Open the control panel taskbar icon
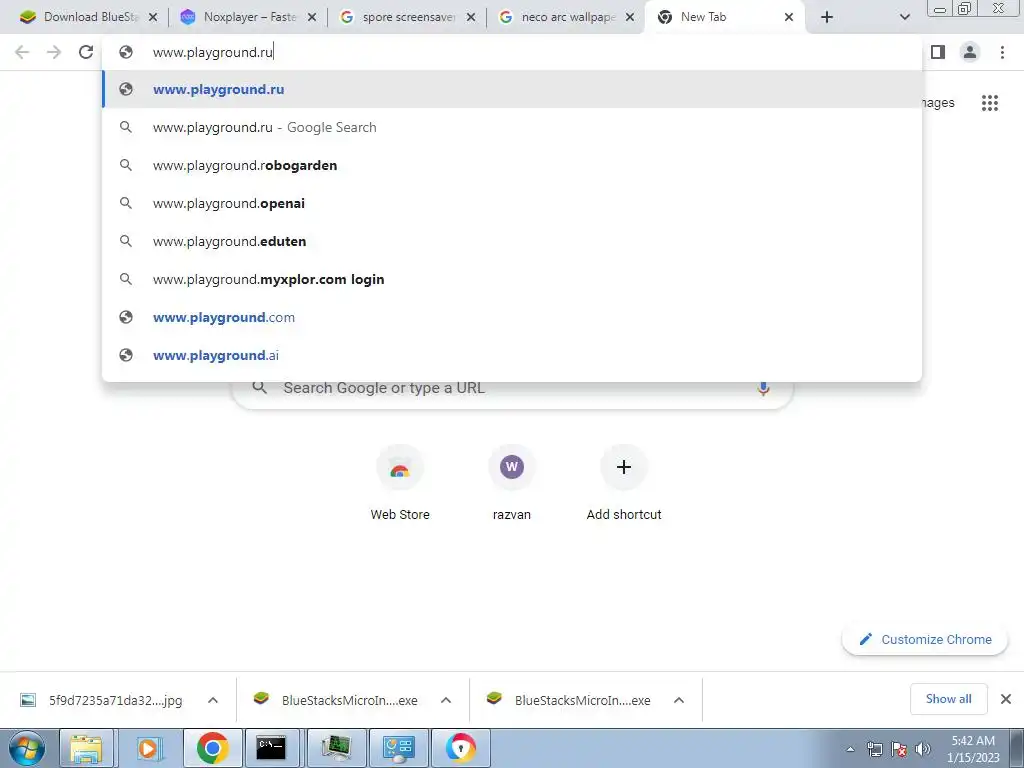This screenshot has width=1024, height=768. 398,748
